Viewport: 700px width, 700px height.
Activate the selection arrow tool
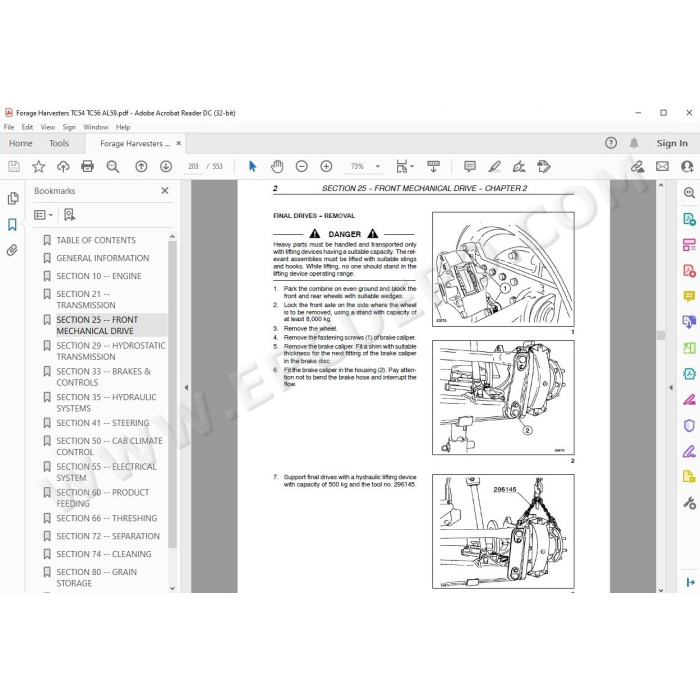252,167
